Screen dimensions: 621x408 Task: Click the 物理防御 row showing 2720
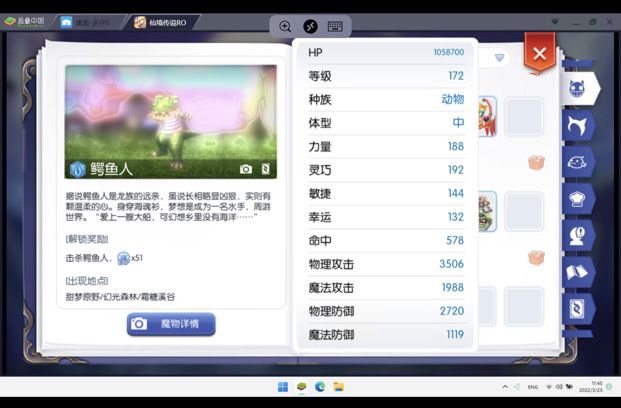(x=386, y=311)
